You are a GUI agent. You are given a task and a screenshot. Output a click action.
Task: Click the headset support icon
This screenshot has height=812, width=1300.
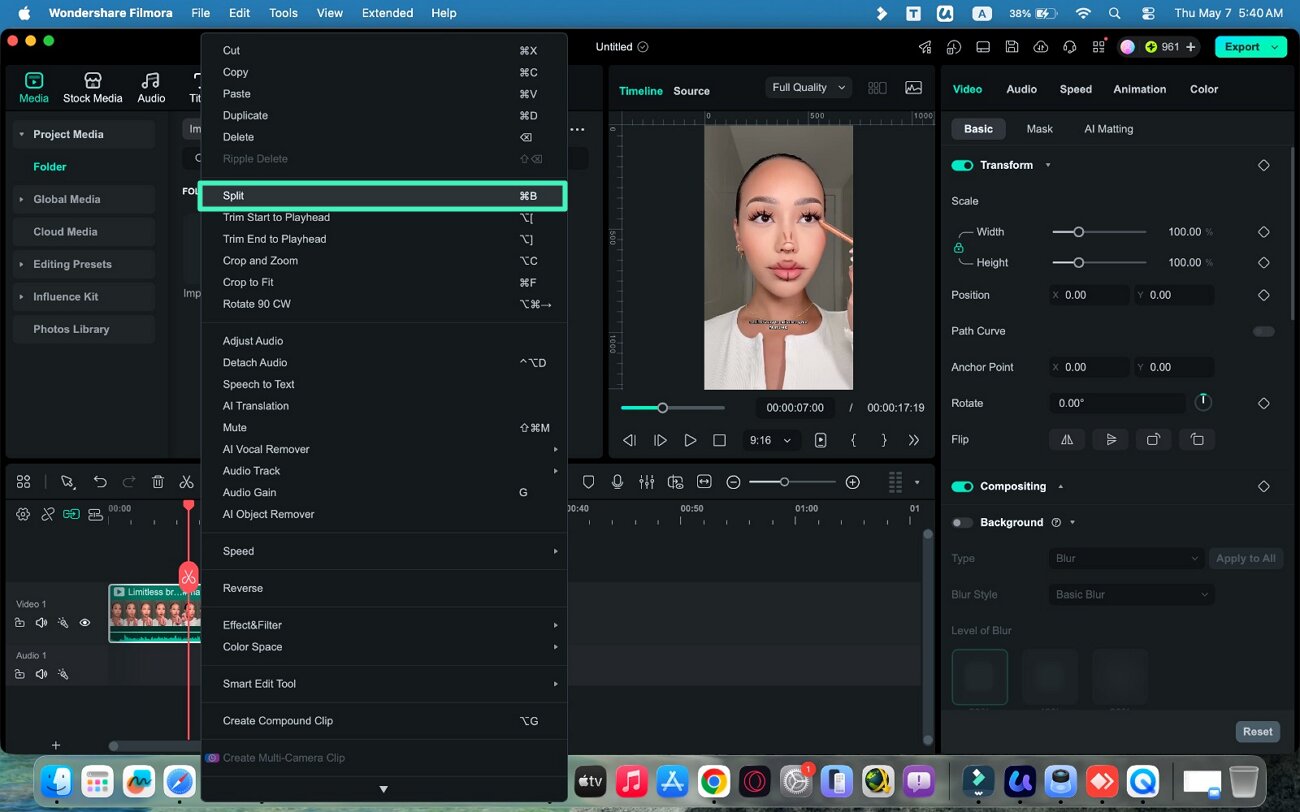[1070, 47]
